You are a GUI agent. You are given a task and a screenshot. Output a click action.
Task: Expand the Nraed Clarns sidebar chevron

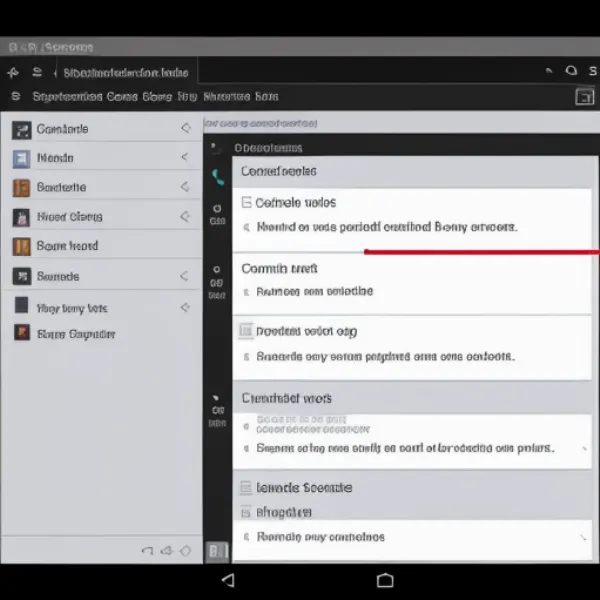[x=185, y=216]
